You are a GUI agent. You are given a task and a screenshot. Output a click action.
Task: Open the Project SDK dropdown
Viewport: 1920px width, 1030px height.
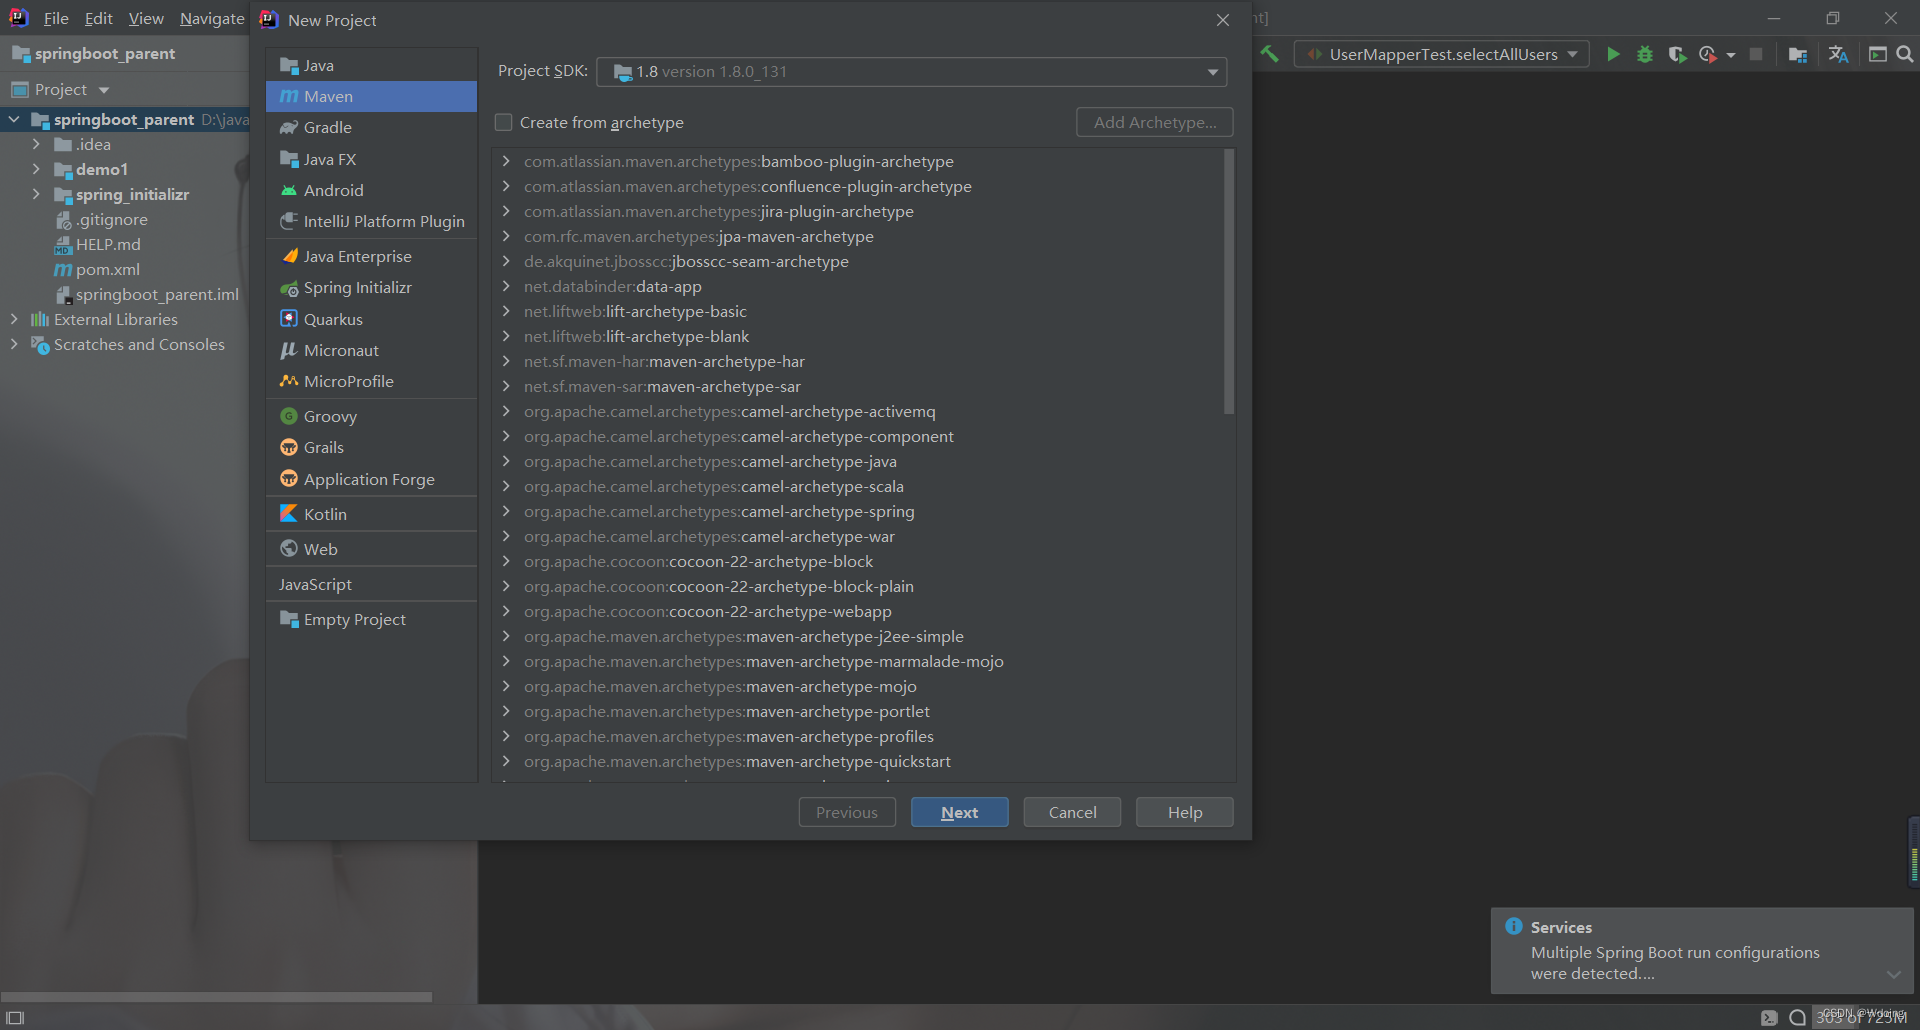911,72
